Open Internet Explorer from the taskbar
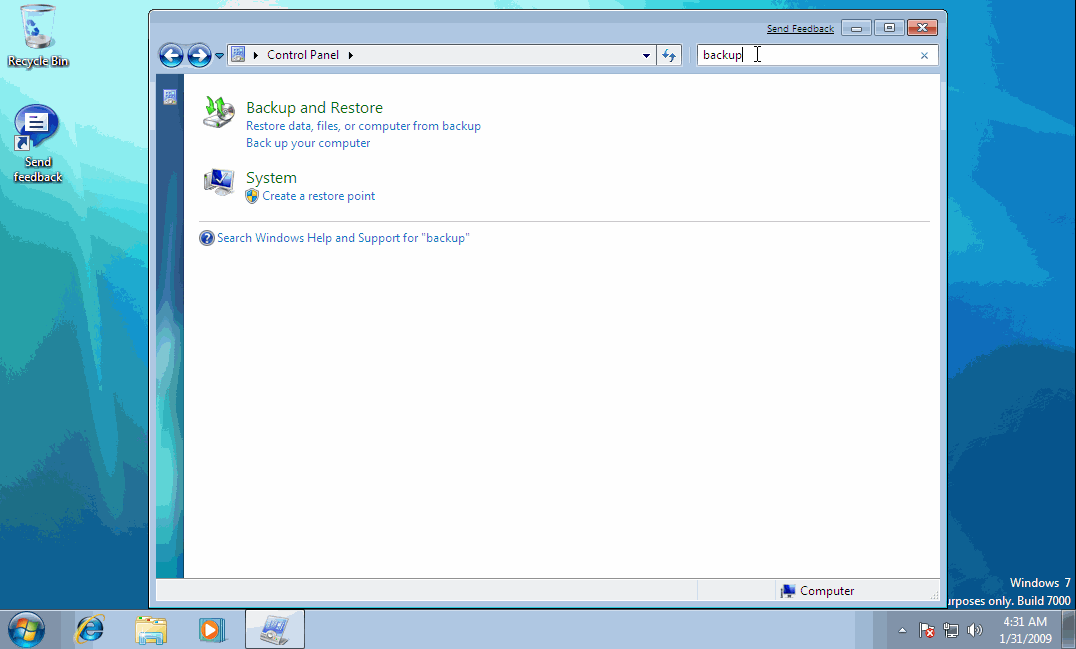Image resolution: width=1076 pixels, height=649 pixels. (x=90, y=629)
